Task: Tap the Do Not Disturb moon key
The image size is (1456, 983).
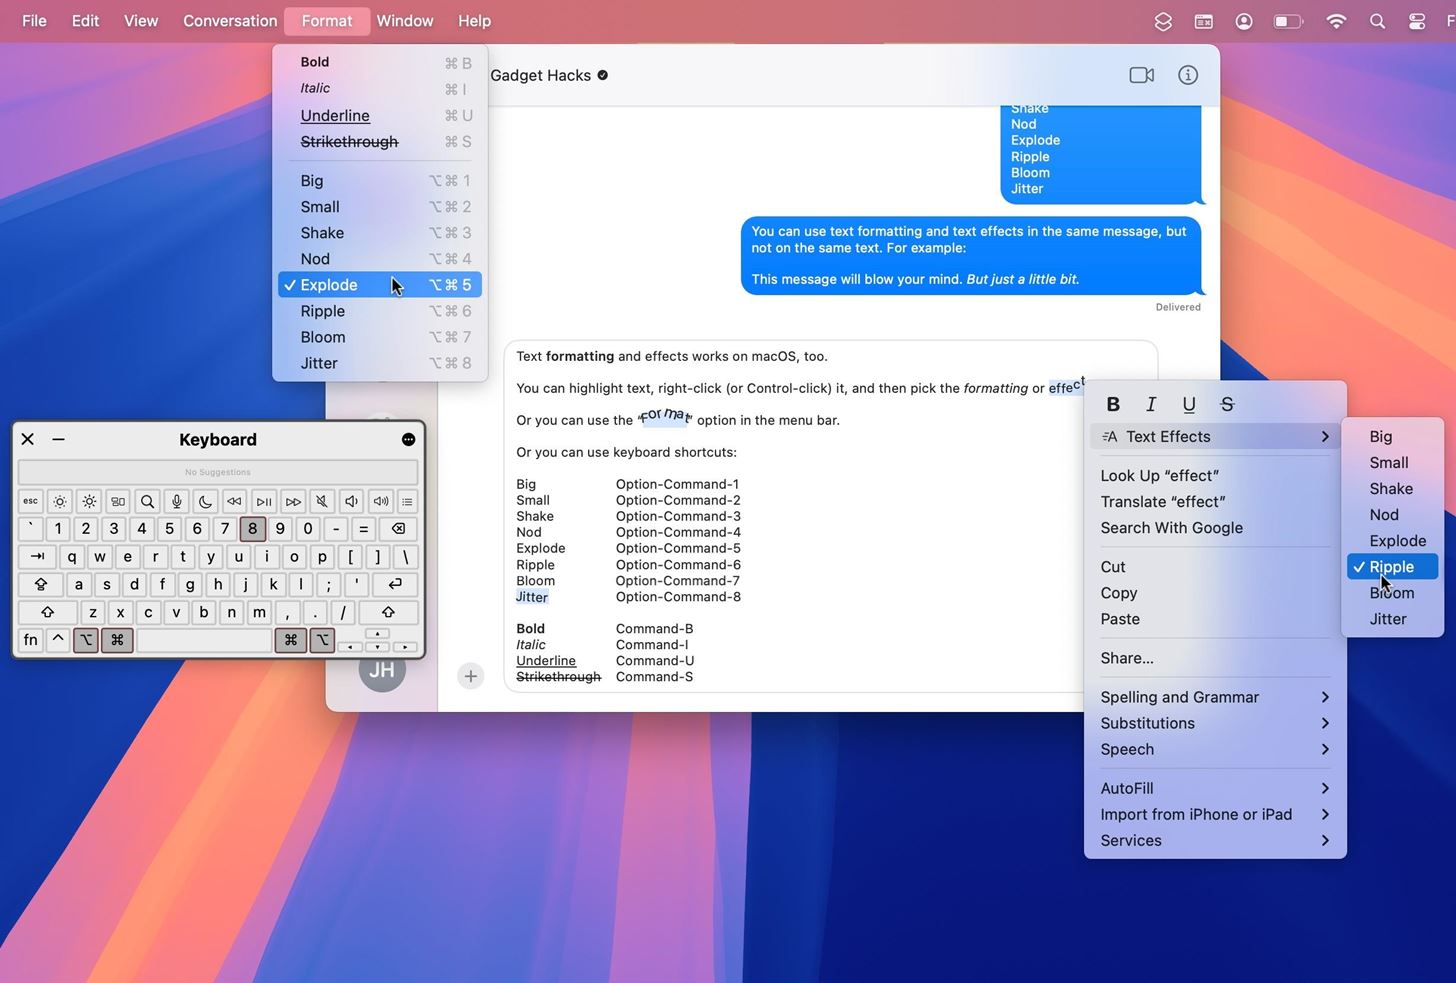Action: click(206, 501)
